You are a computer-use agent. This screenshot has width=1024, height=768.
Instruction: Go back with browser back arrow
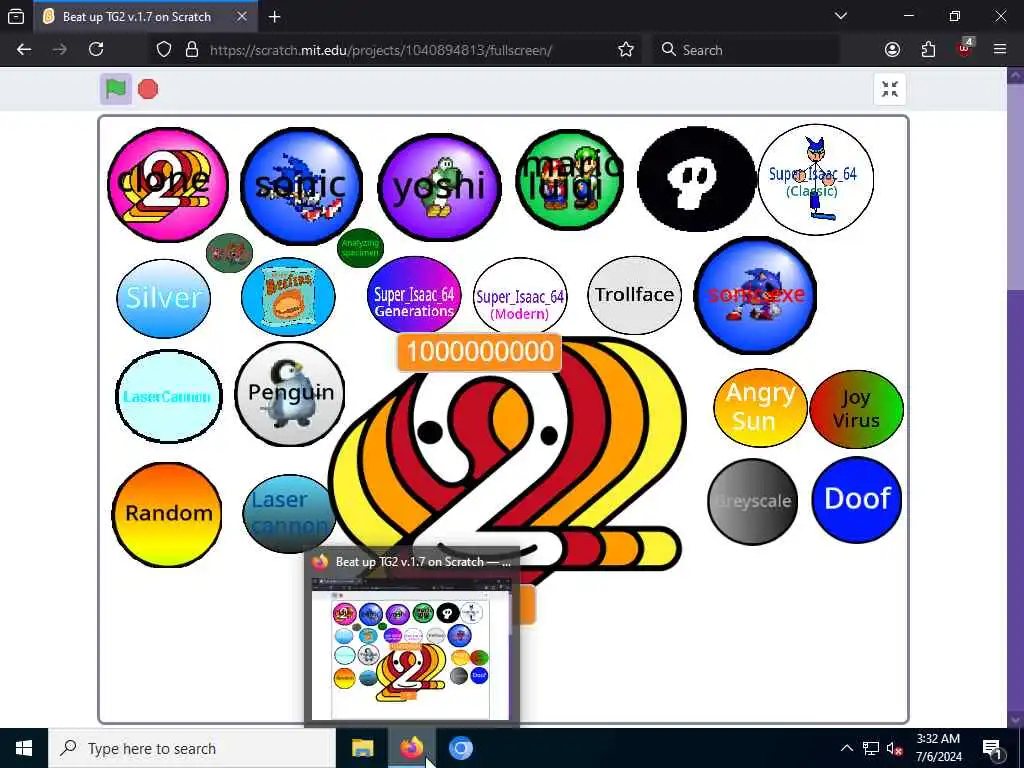[x=24, y=50]
